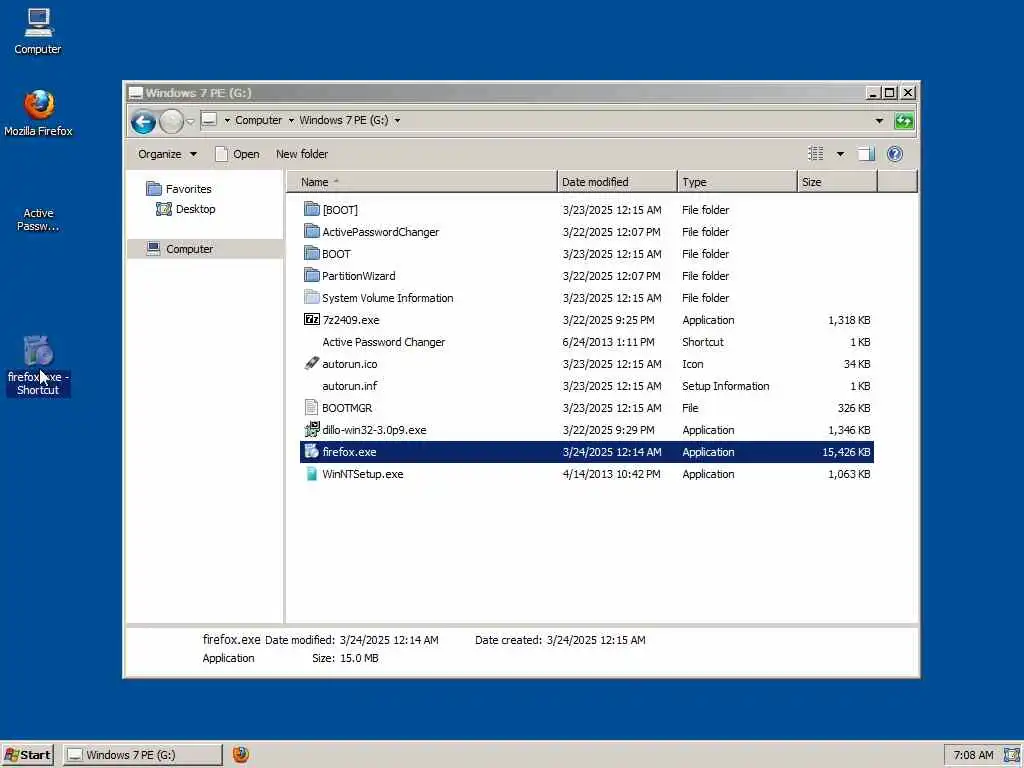Image resolution: width=1024 pixels, height=768 pixels.
Task: Click the grayed forward navigation arrow
Action: [x=171, y=121]
